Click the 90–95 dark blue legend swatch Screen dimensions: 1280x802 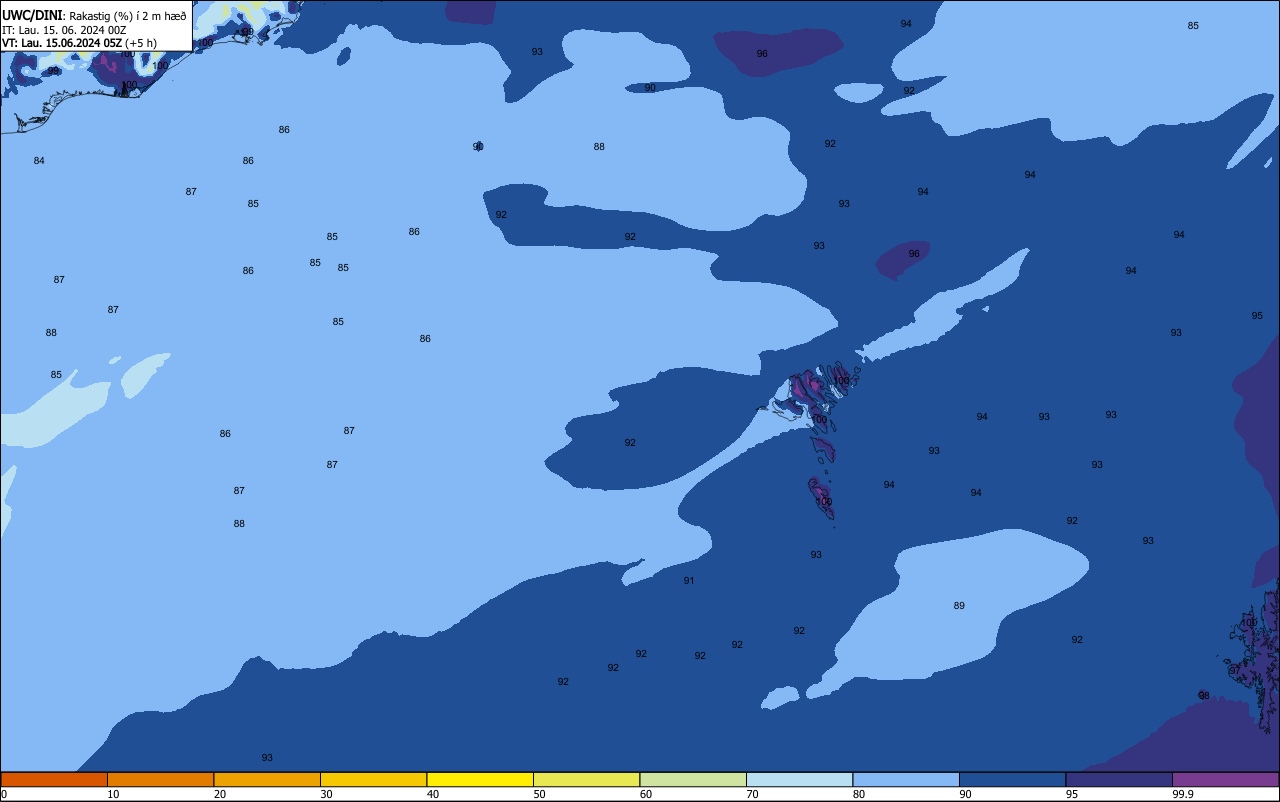[1012, 779]
